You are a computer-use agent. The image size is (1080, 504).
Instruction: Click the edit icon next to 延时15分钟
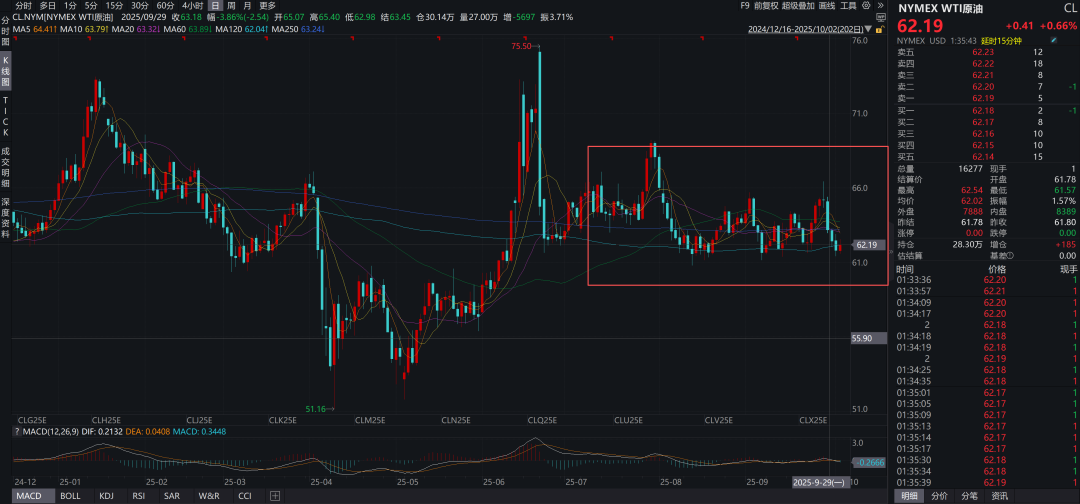click(1054, 41)
